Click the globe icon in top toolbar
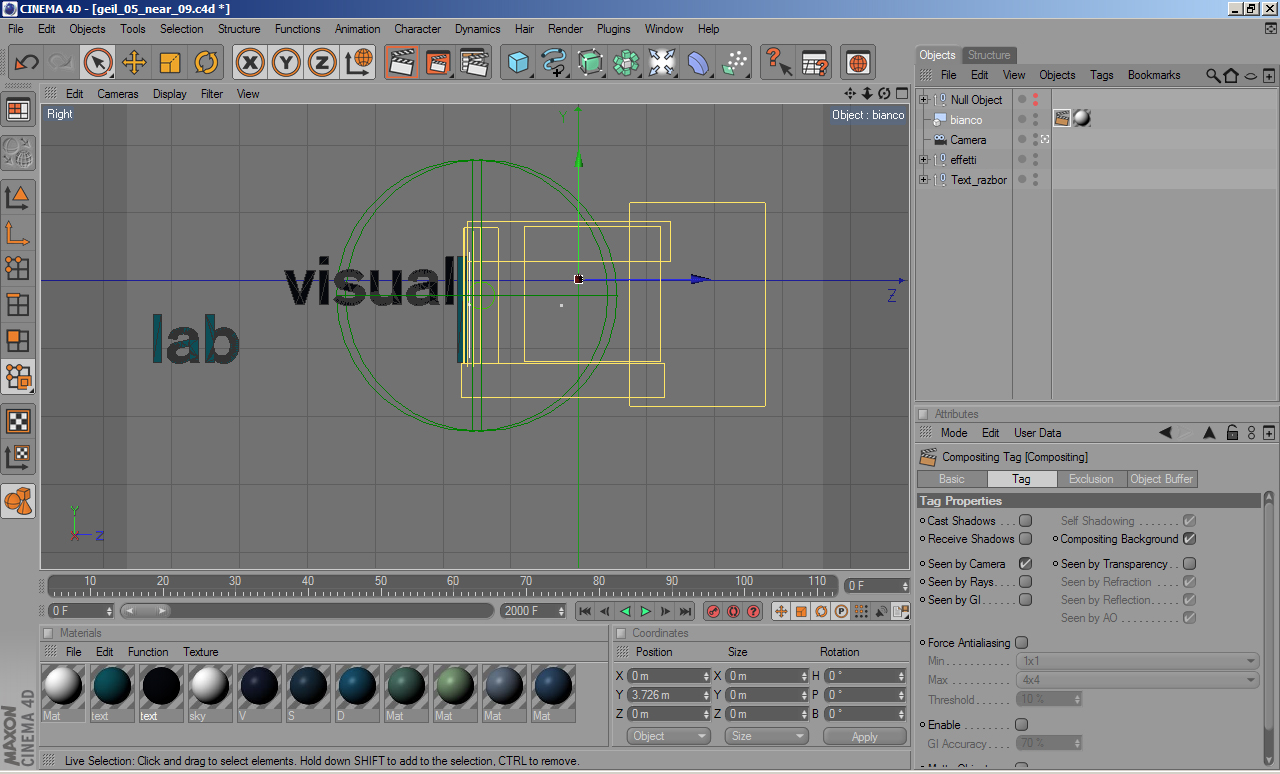 coord(858,63)
